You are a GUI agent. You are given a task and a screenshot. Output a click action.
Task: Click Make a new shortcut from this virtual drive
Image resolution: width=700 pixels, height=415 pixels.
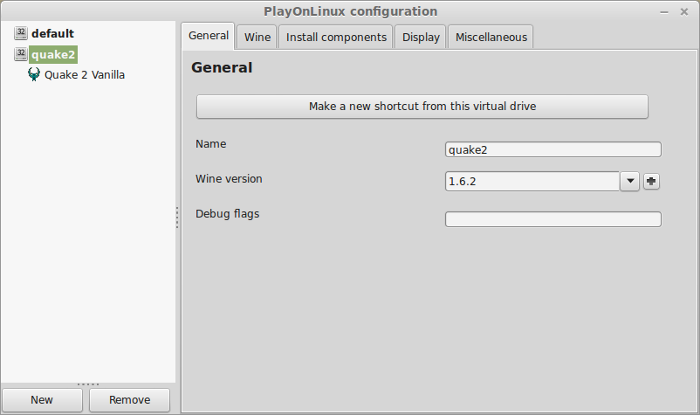[x=422, y=106]
